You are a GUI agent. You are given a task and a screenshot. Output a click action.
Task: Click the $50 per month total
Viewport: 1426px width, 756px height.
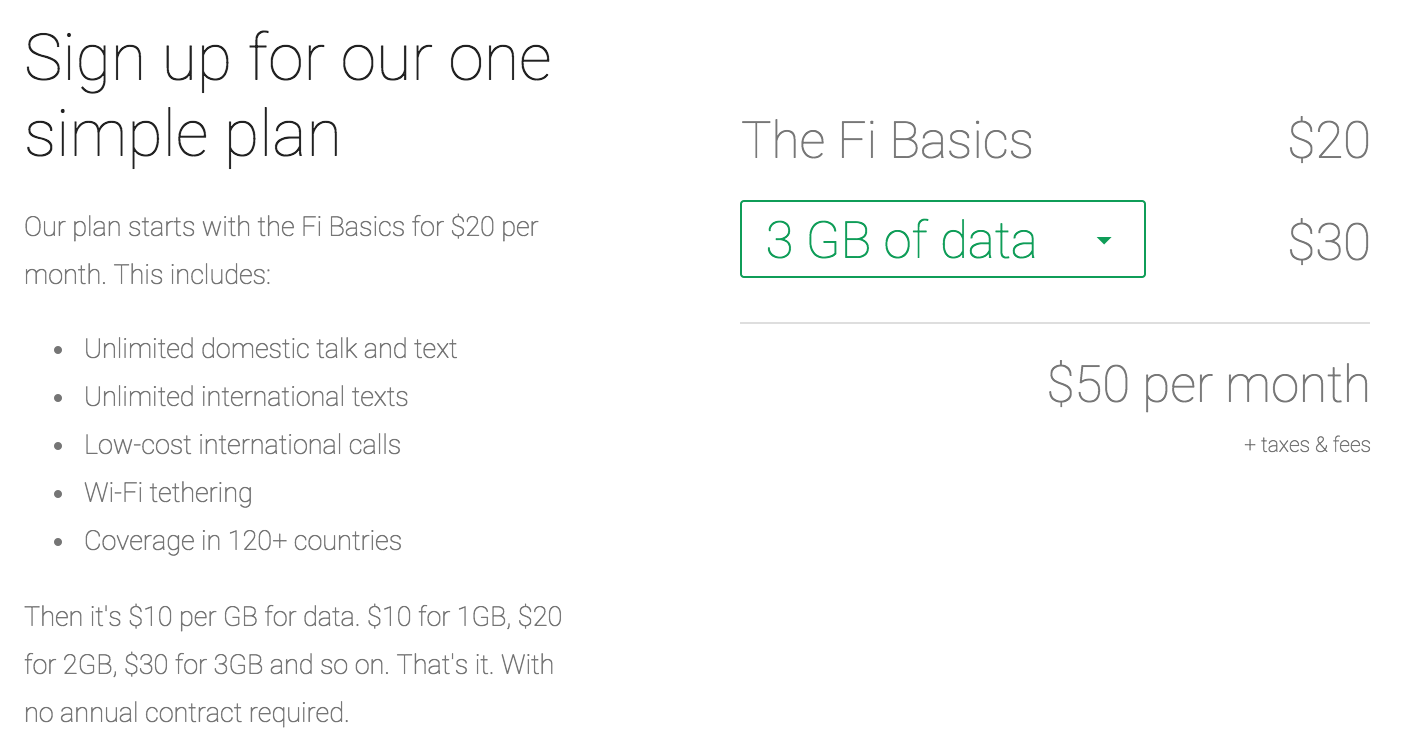[x=1208, y=385]
